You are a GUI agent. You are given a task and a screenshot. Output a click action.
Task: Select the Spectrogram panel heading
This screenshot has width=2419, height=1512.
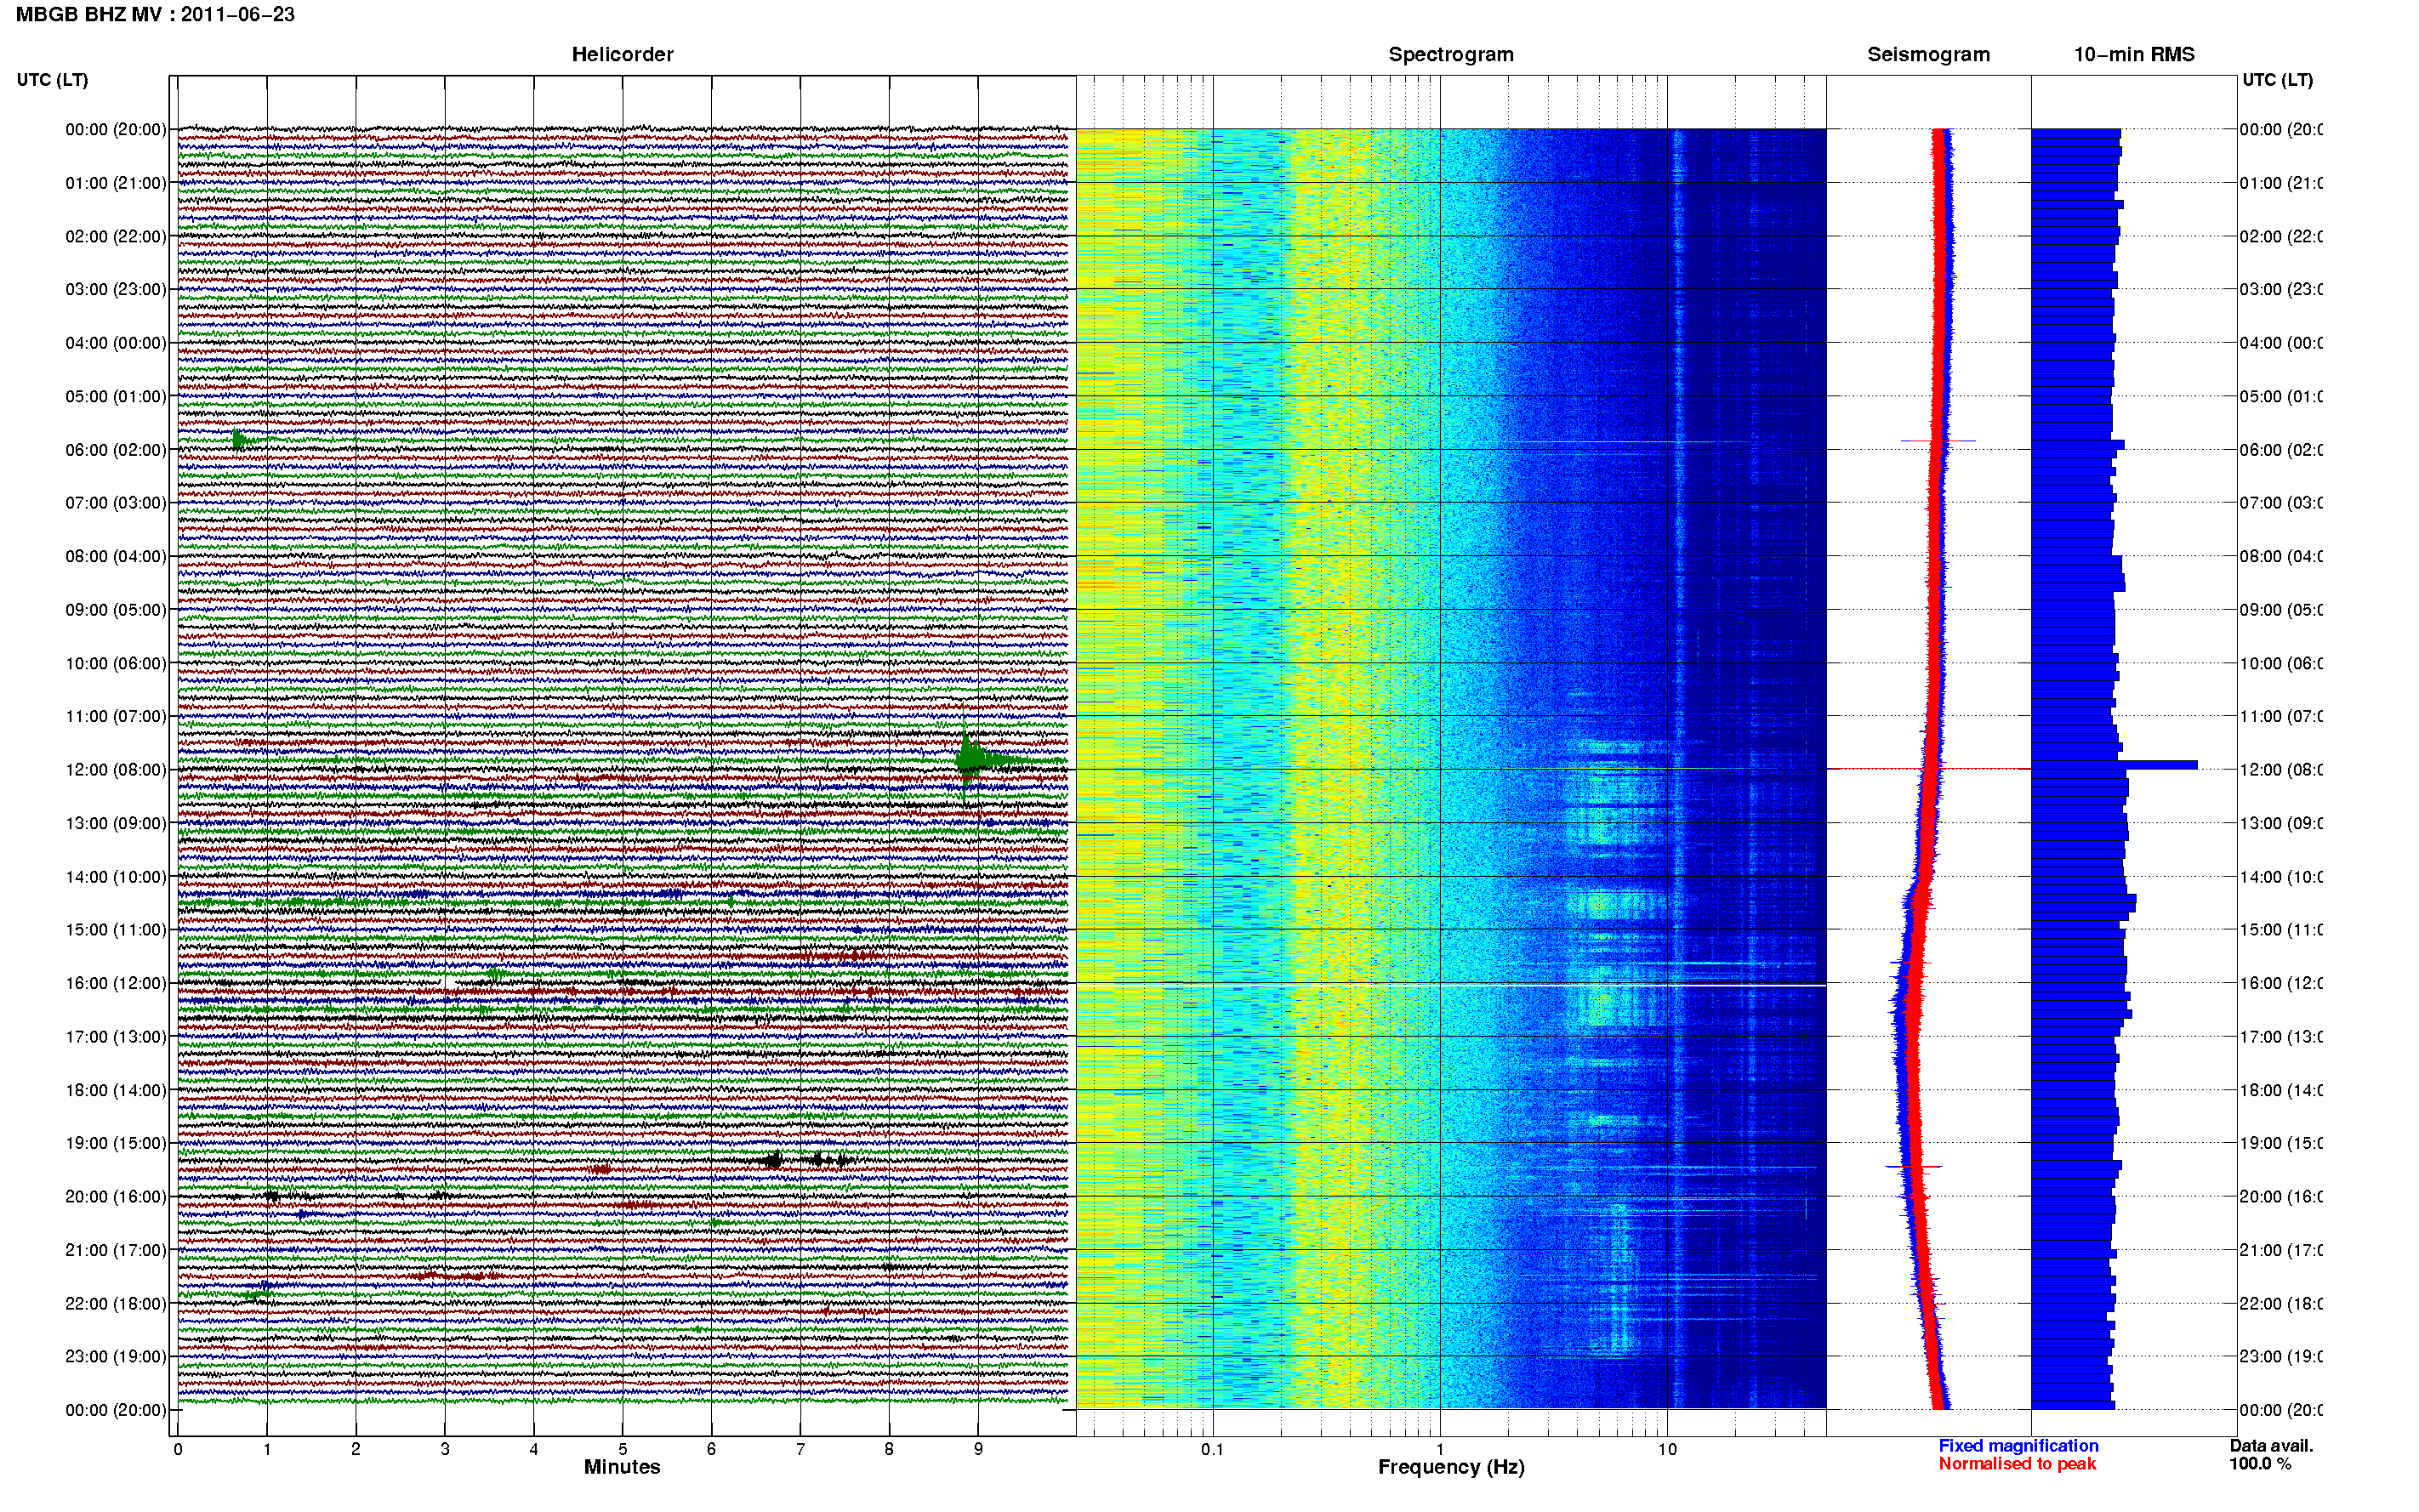coord(1451,54)
